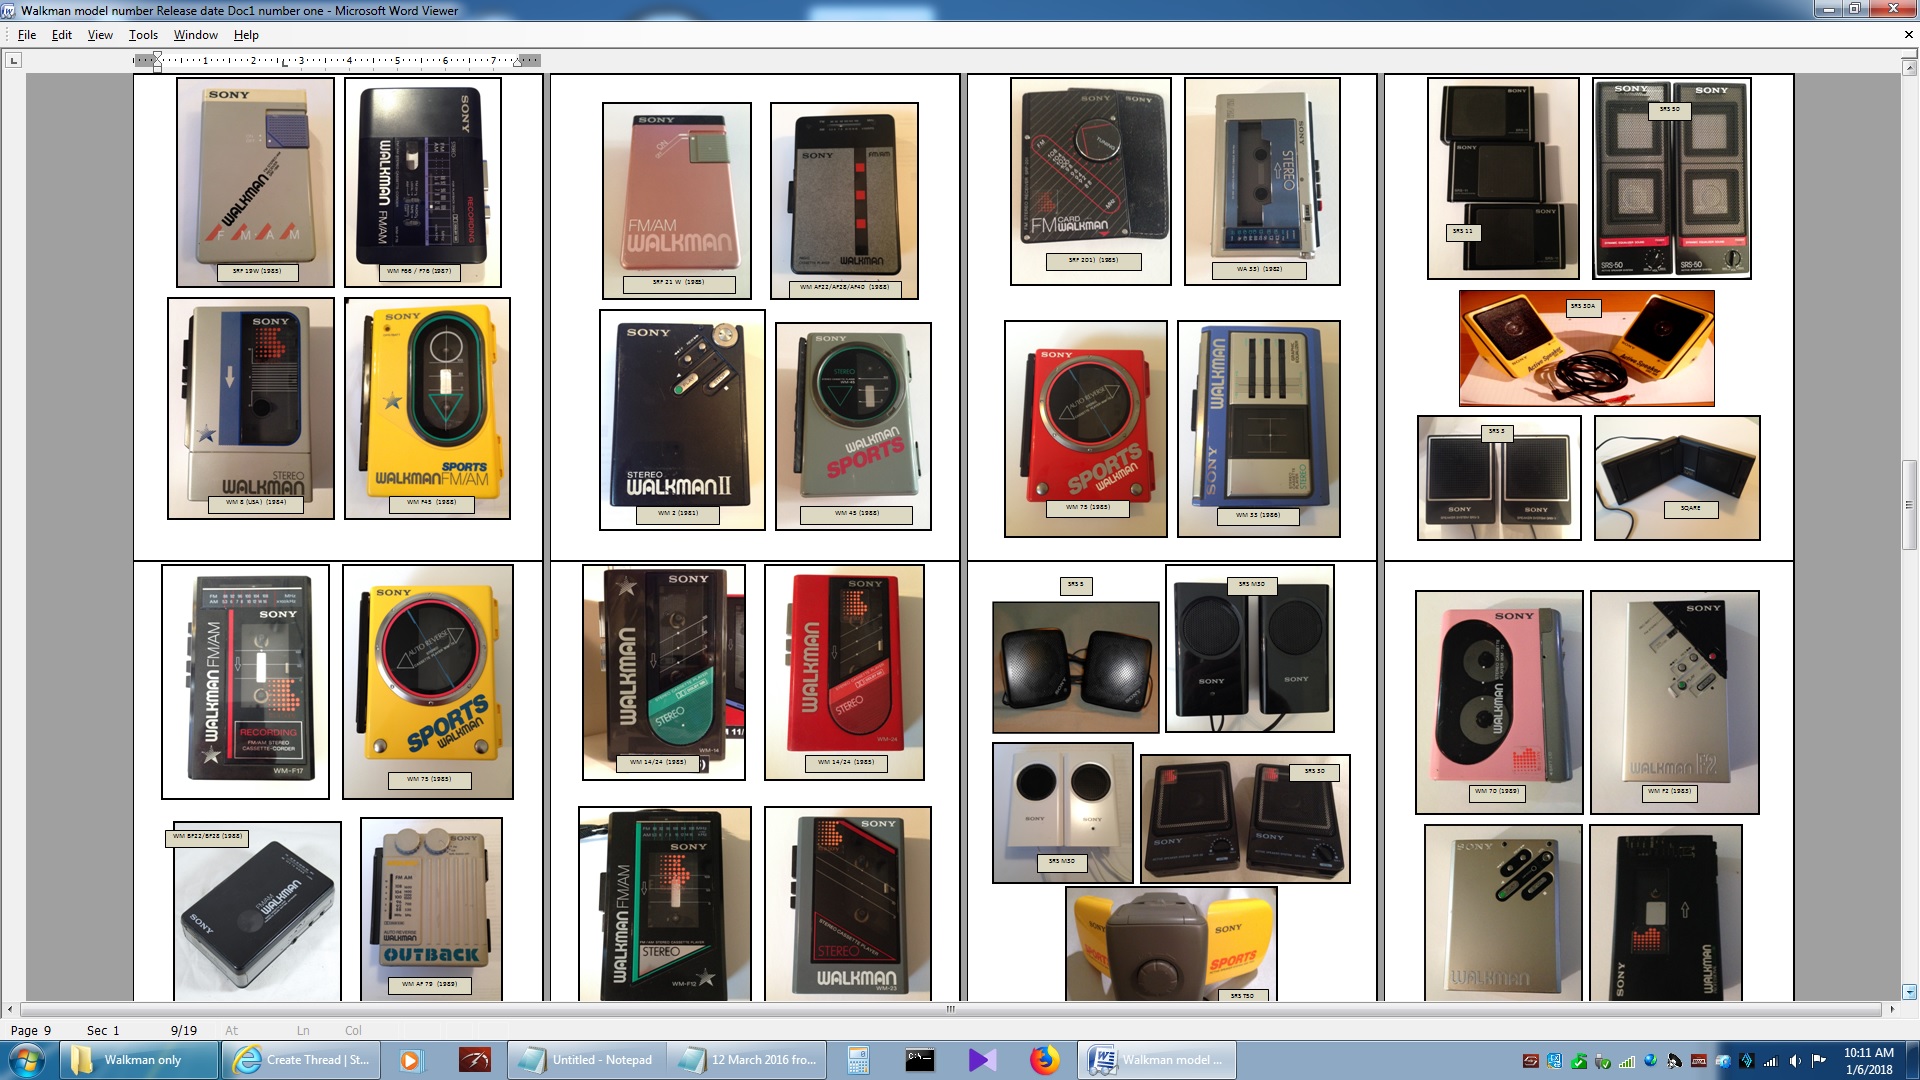Open the network connection tray icon
The height and width of the screenshot is (1080, 1920).
[1770, 1061]
